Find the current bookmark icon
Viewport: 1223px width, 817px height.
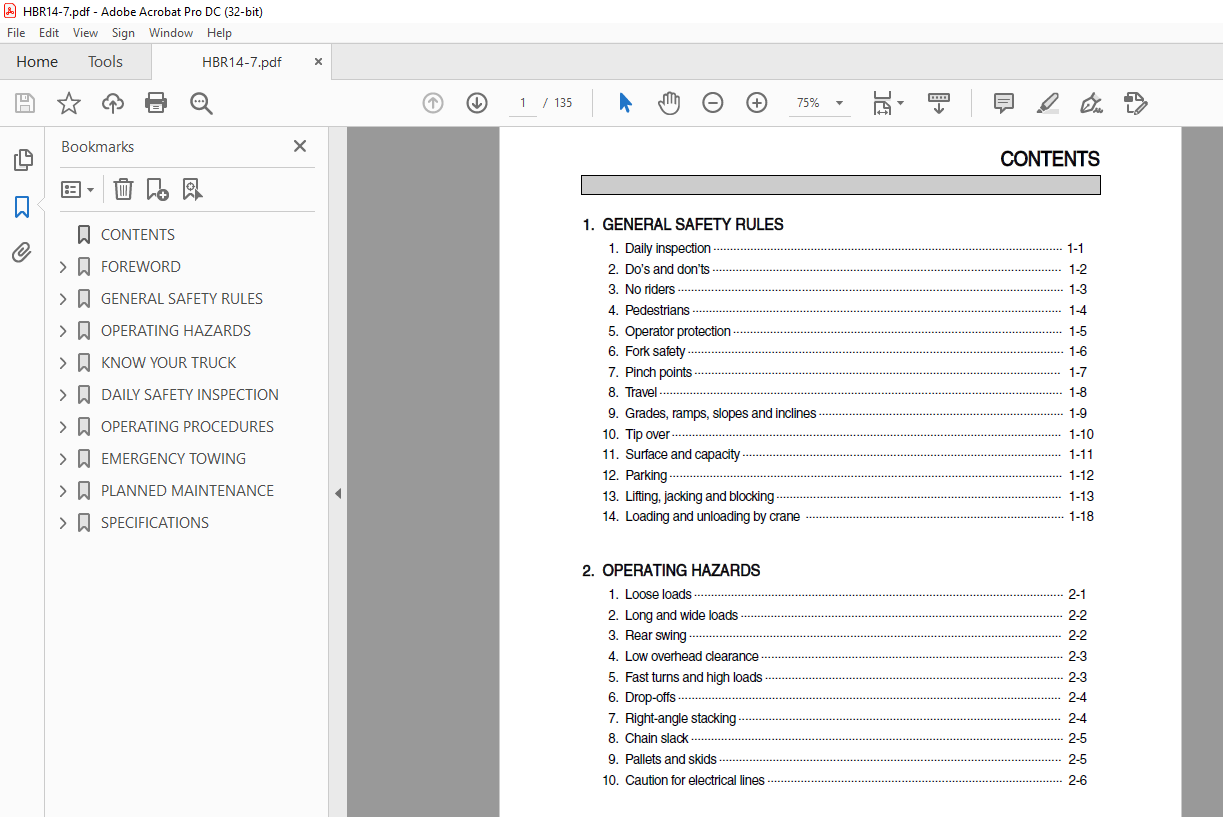pyautogui.click(x=192, y=189)
